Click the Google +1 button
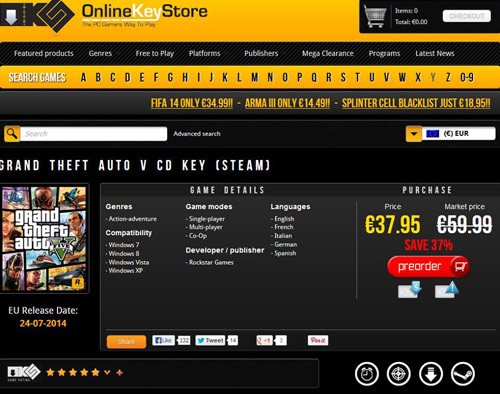Screen dimensions: 500x394 (264, 340)
